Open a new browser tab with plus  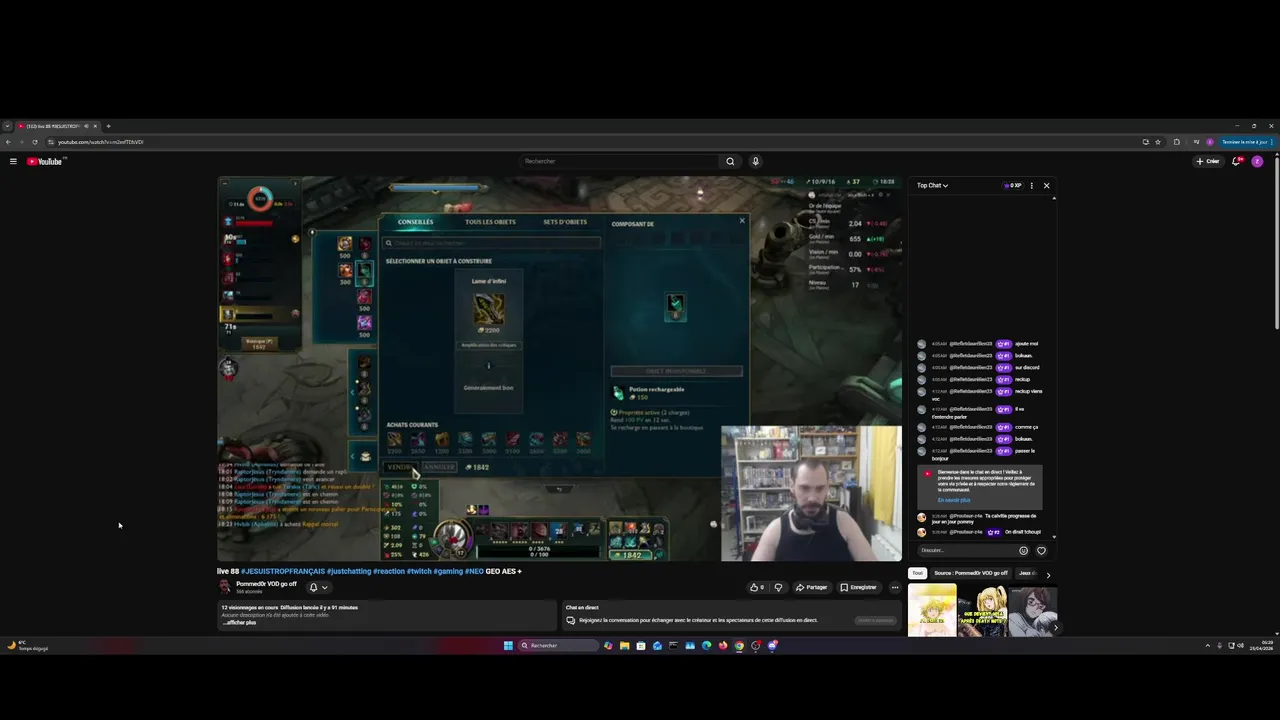click(108, 126)
